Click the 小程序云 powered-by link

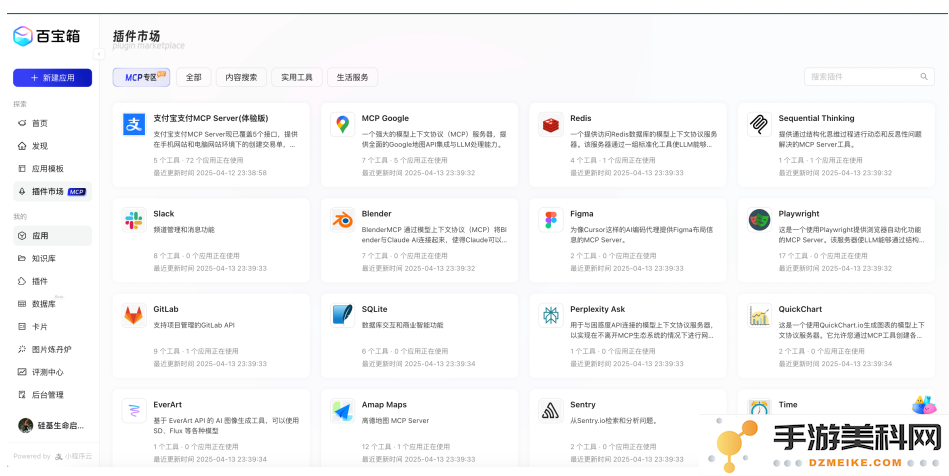click(x=74, y=457)
